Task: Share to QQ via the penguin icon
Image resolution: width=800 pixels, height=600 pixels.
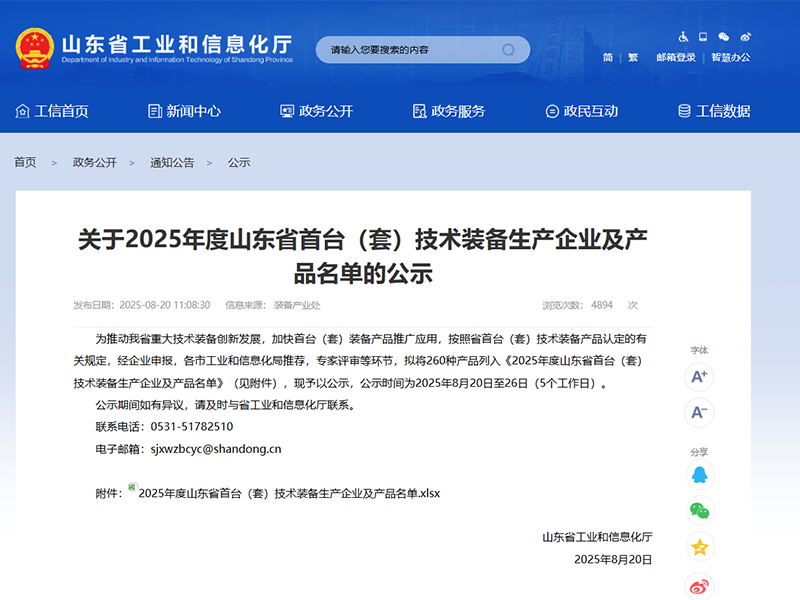Action: pyautogui.click(x=699, y=474)
